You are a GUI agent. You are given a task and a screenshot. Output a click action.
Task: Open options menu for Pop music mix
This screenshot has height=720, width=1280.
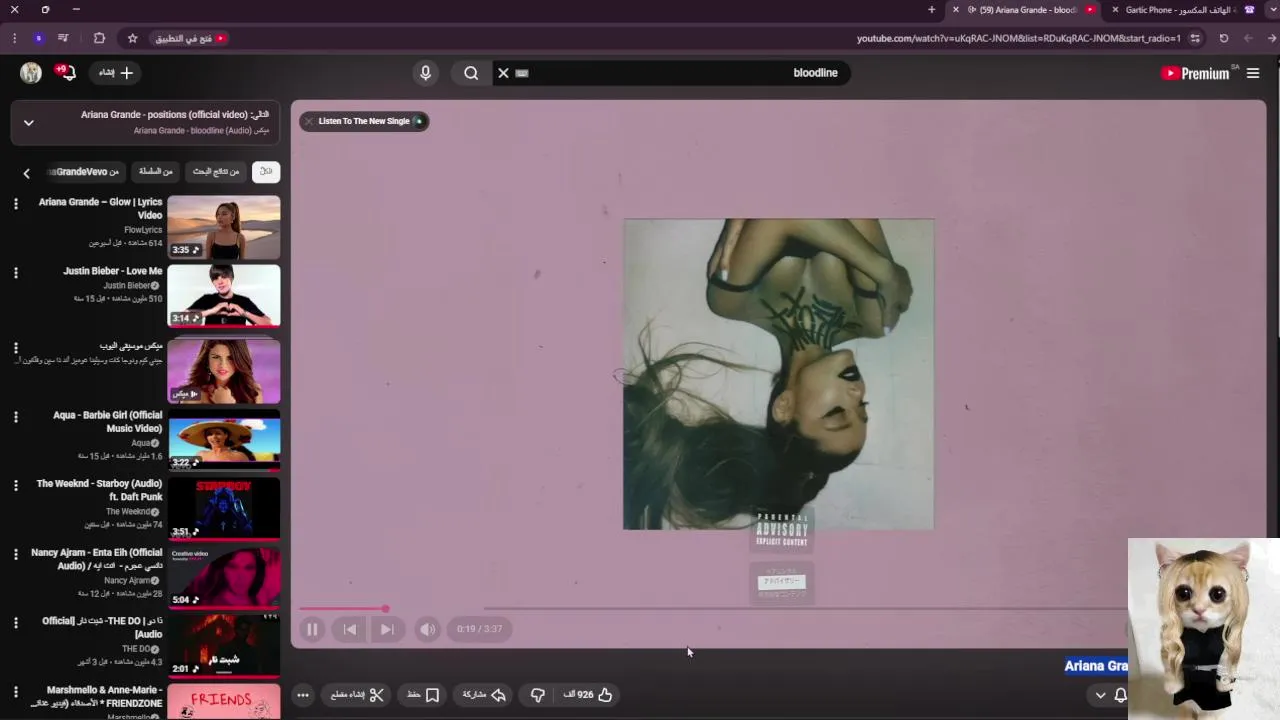coord(15,348)
